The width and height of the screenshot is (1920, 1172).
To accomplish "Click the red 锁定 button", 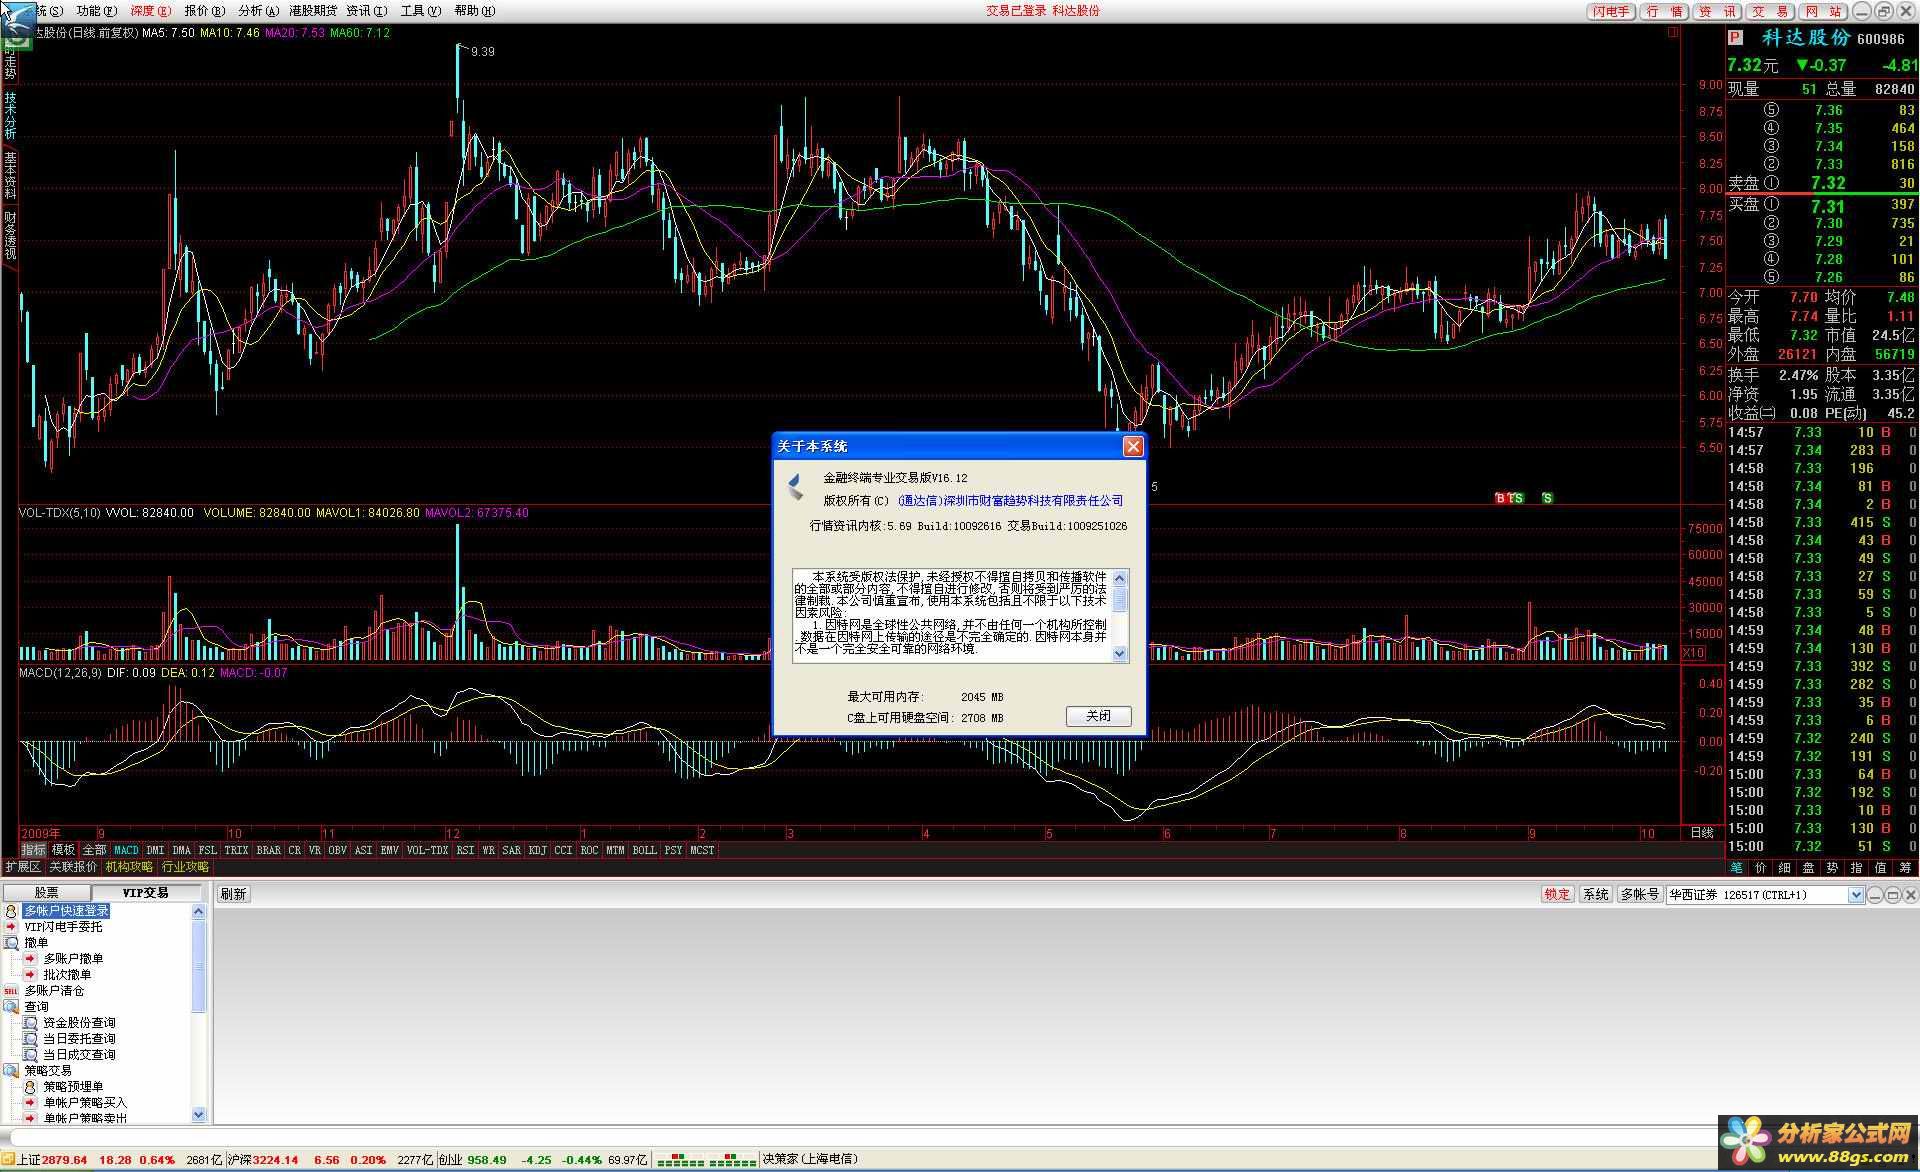I will 1558,895.
